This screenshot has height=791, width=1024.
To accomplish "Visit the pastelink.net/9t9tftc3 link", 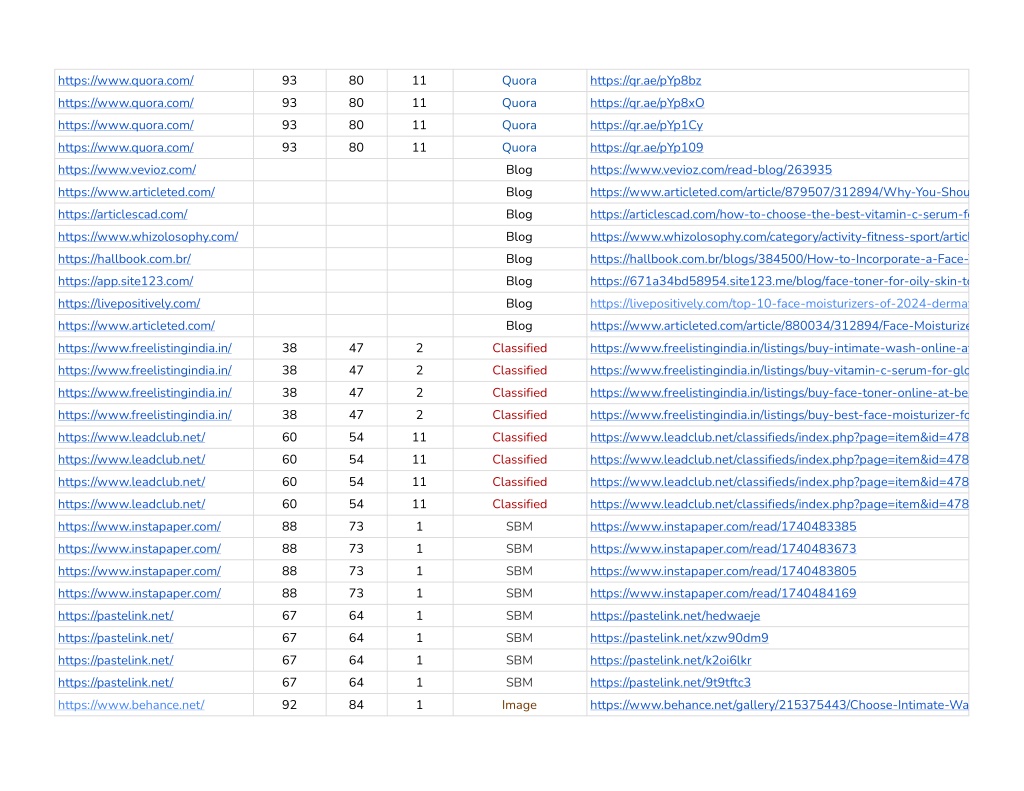I will (670, 682).
